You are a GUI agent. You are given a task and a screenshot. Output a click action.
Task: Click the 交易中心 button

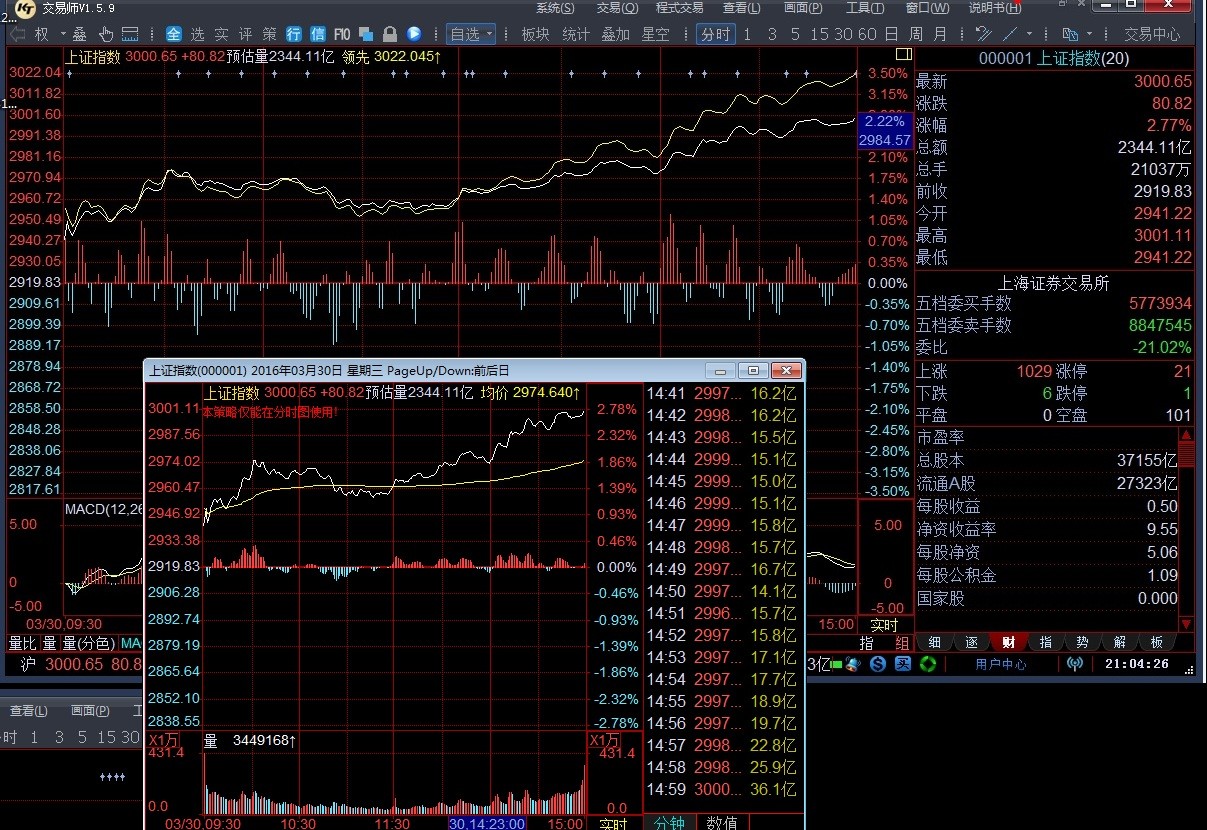point(1152,34)
